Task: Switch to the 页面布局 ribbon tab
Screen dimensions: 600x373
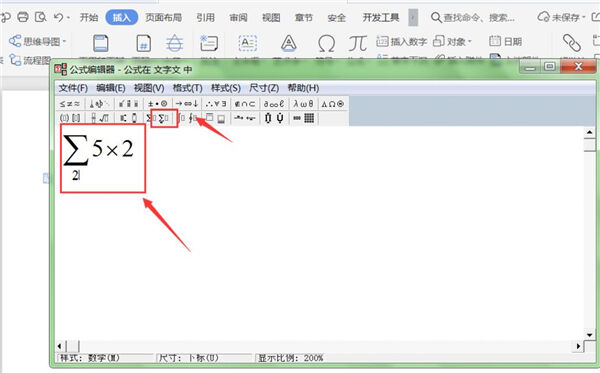Action: [164, 18]
